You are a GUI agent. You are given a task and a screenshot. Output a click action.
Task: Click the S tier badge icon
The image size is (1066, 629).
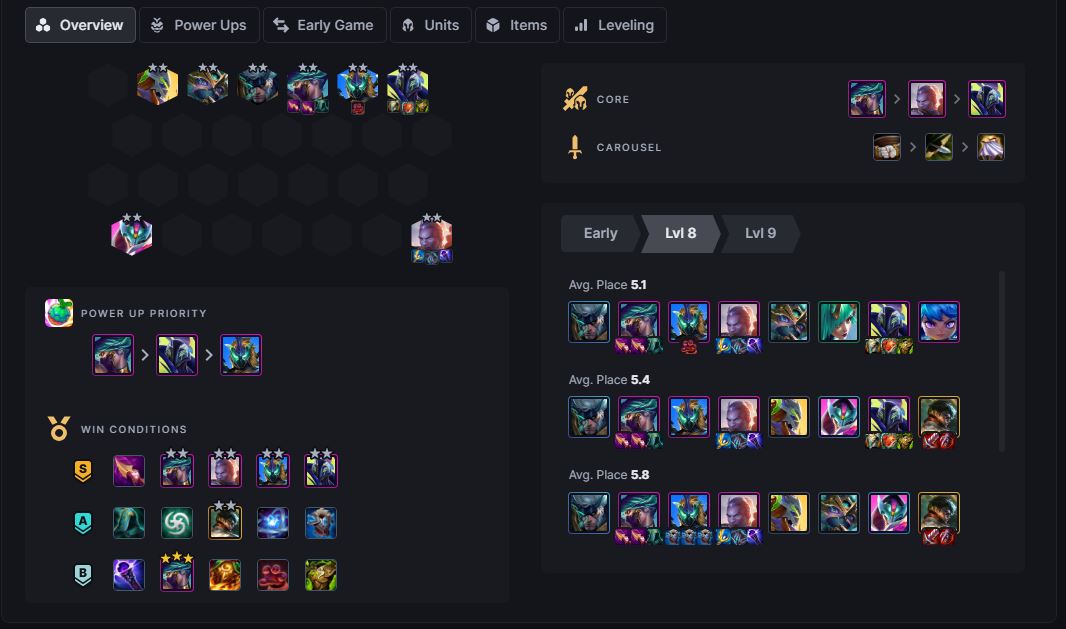coord(83,471)
